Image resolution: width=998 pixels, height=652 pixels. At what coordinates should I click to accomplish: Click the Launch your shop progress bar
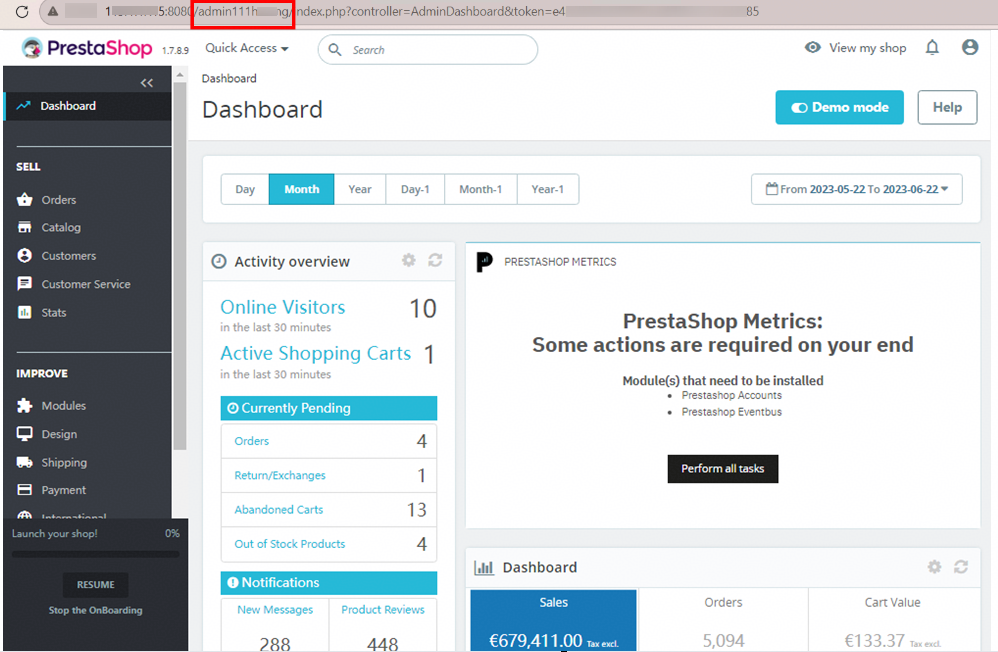tap(95, 554)
